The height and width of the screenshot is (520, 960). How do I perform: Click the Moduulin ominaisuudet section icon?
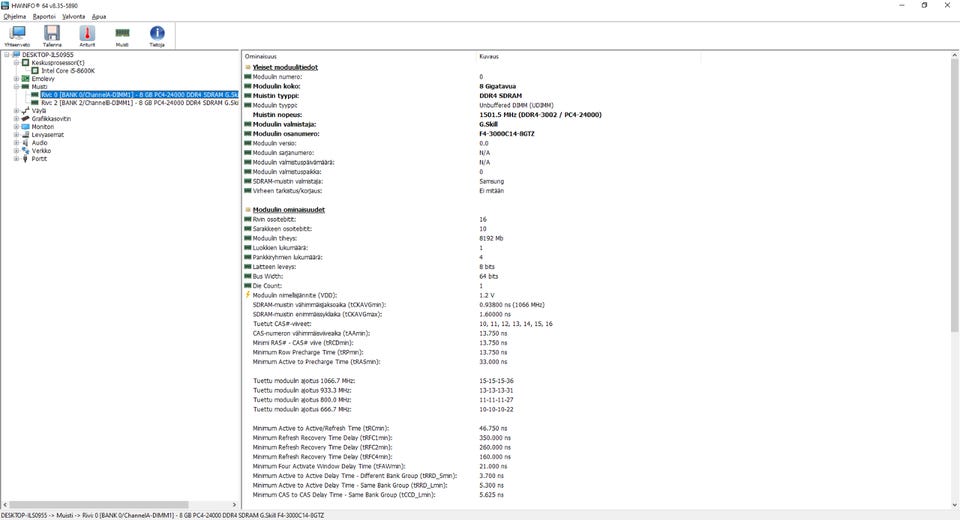(248, 209)
